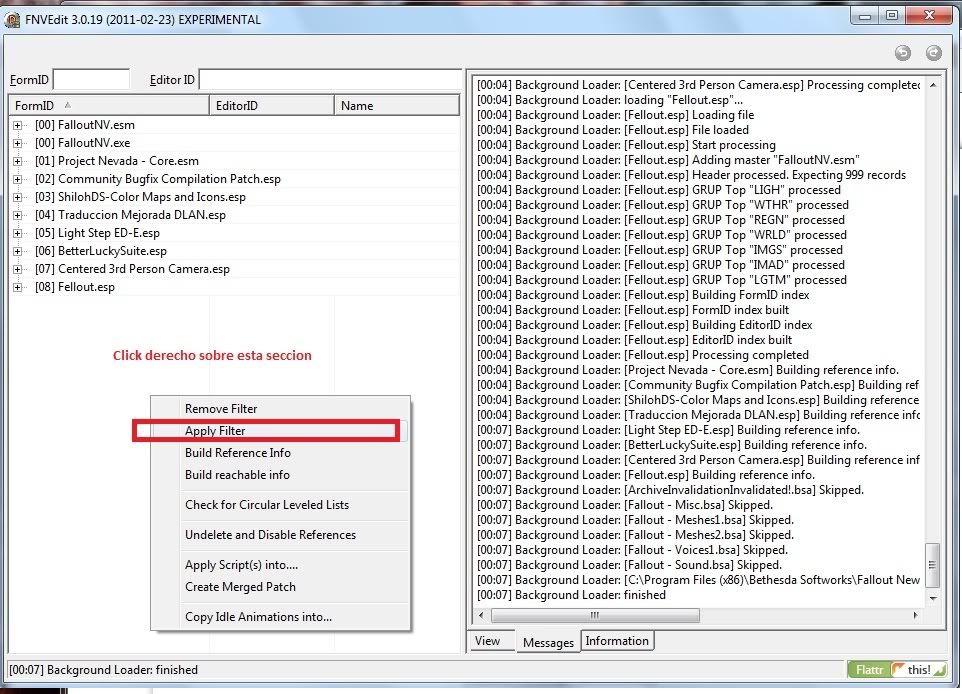
Task: Click the Flattr this button
Action: tap(896, 669)
